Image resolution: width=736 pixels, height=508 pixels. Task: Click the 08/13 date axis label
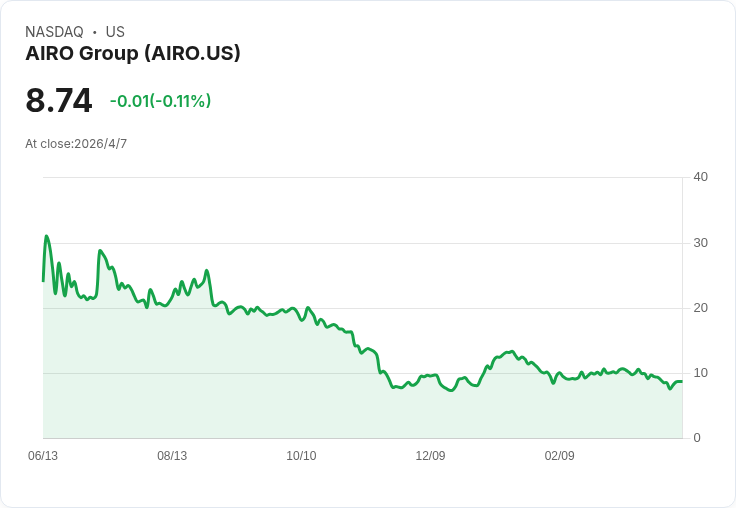pyautogui.click(x=172, y=456)
